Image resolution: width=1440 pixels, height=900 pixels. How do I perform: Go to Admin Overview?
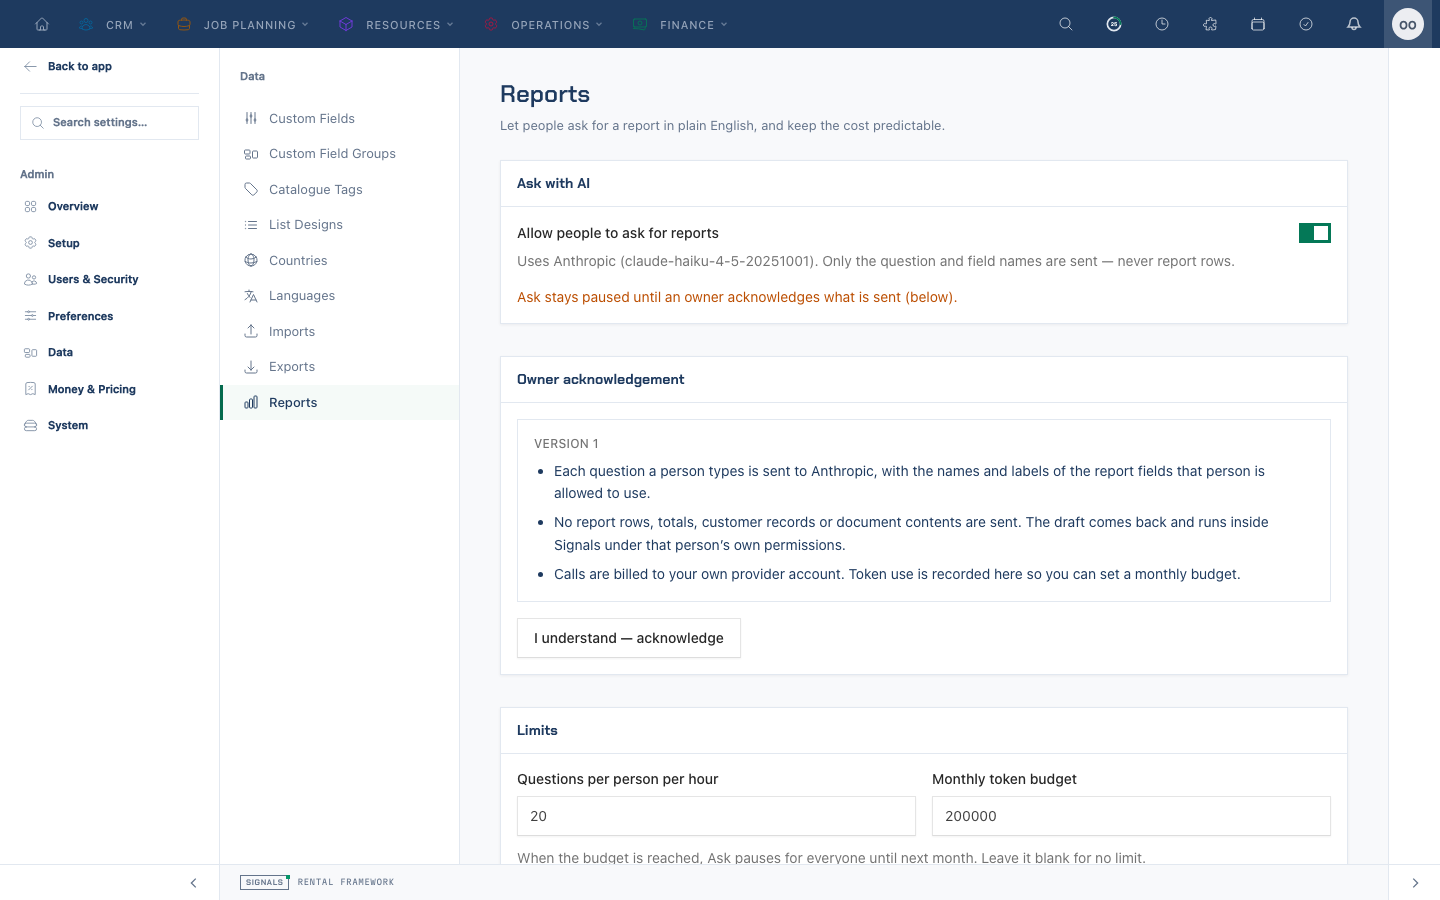click(109, 206)
